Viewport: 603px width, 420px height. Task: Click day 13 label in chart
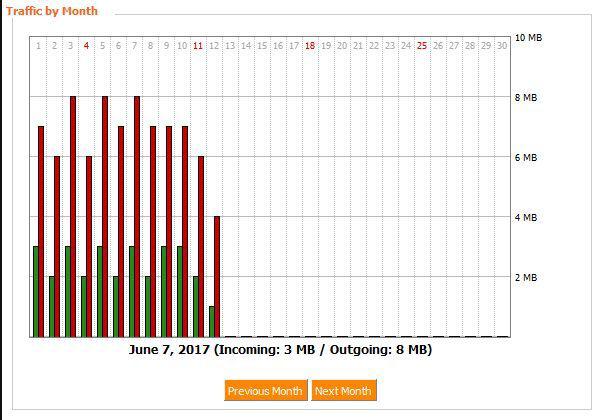(230, 46)
